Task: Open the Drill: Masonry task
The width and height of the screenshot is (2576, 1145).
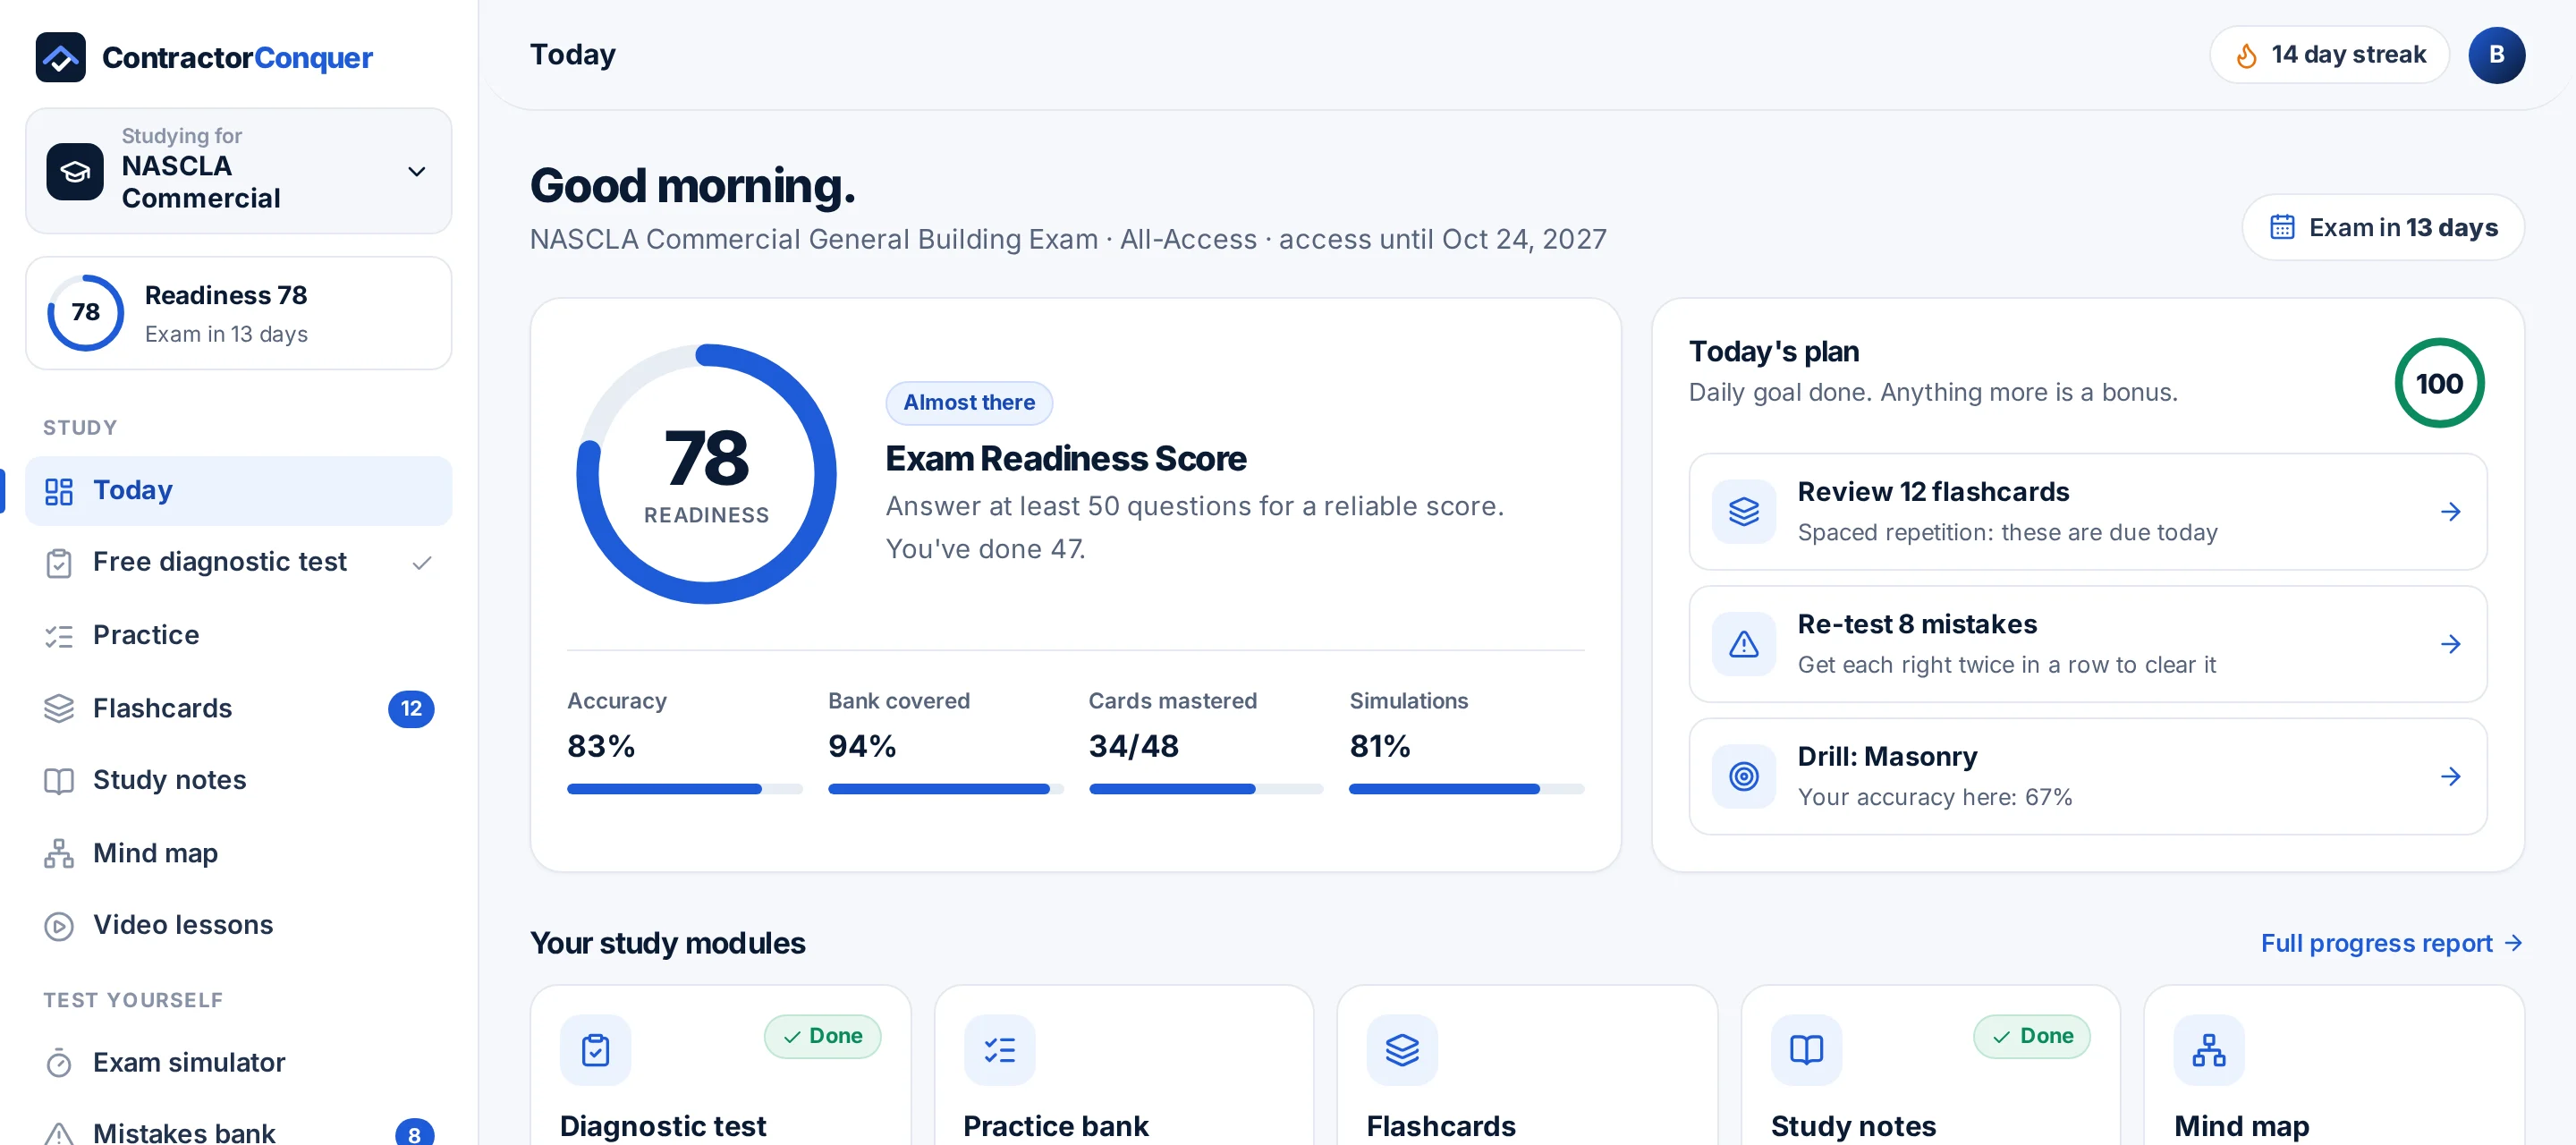Action: tap(2088, 776)
